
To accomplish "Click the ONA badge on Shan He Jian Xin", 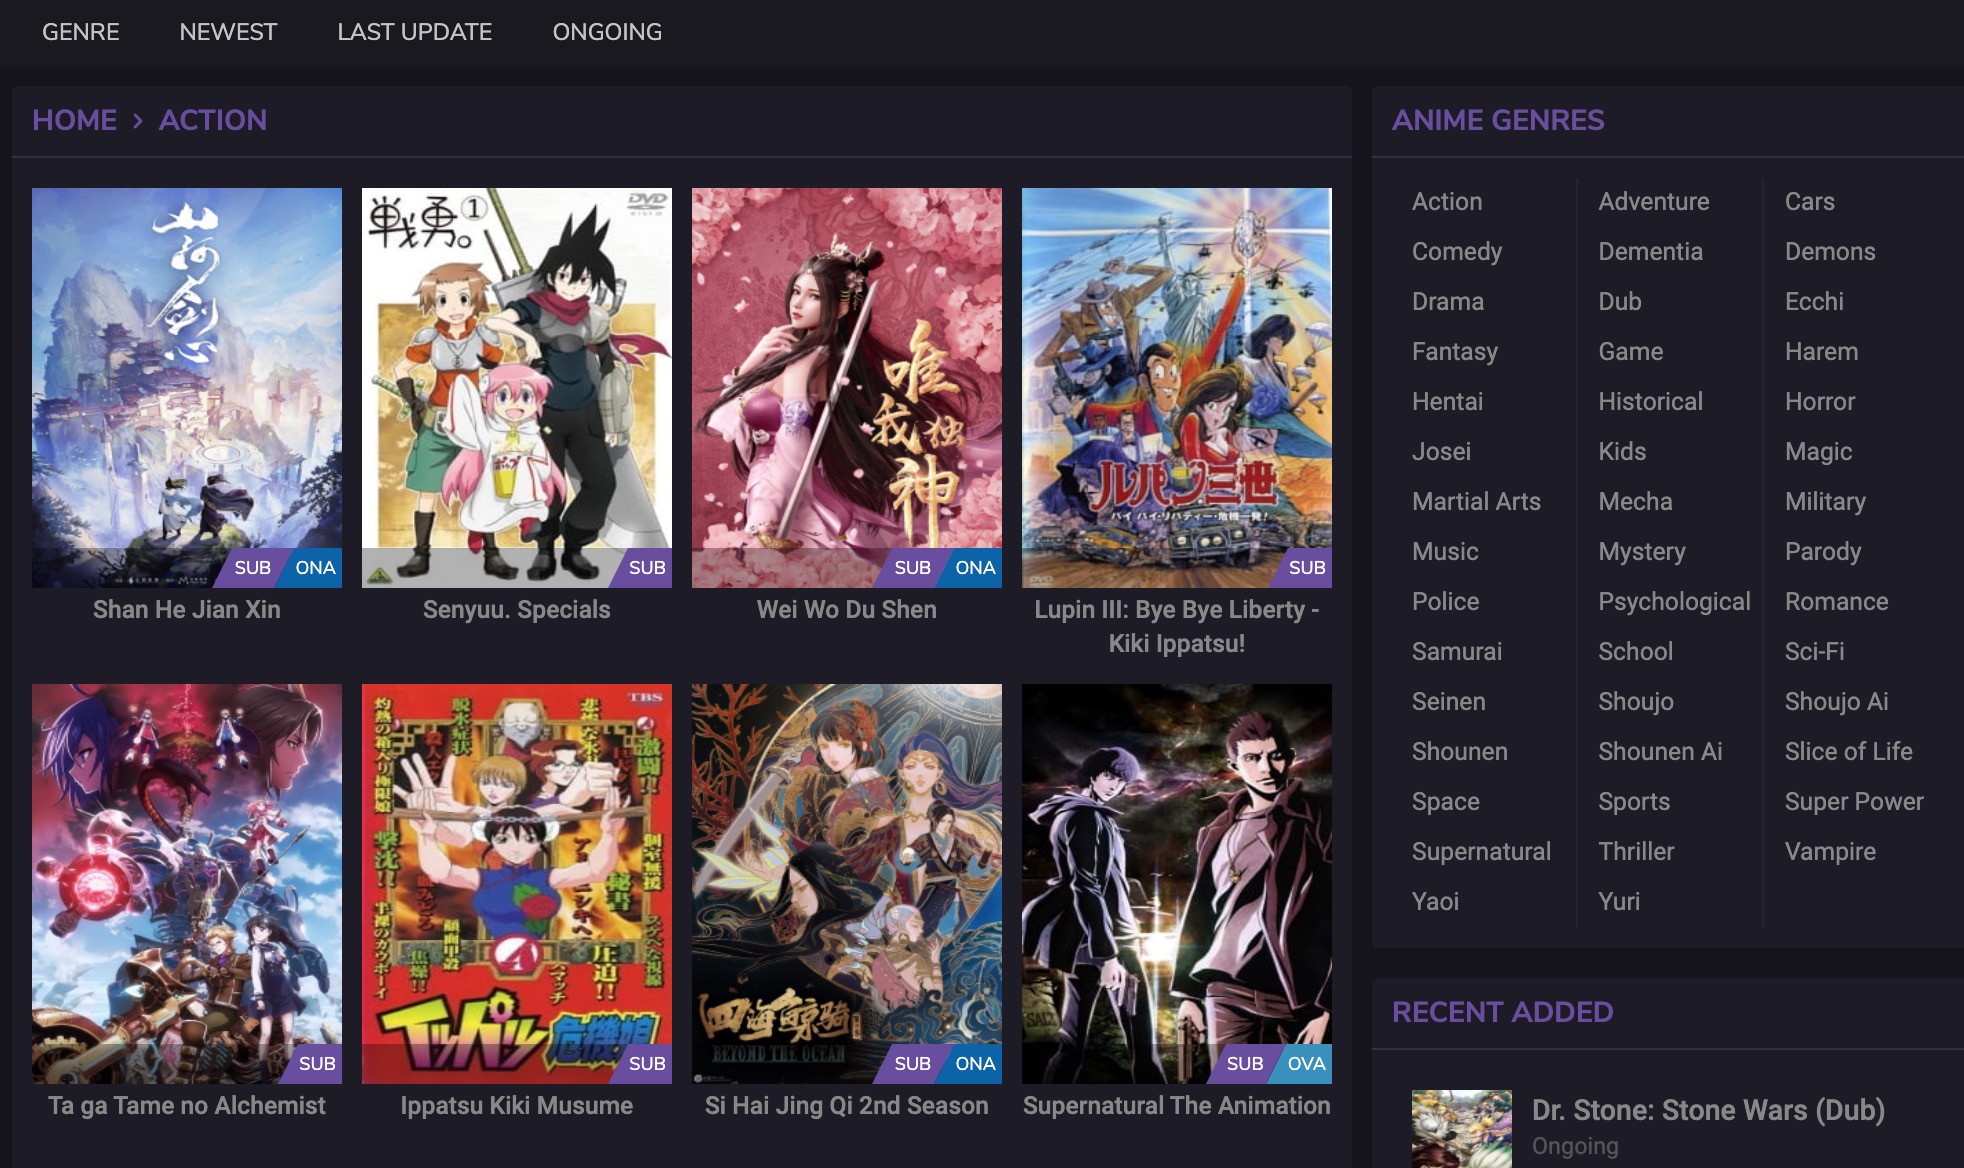I will pyautogui.click(x=314, y=567).
